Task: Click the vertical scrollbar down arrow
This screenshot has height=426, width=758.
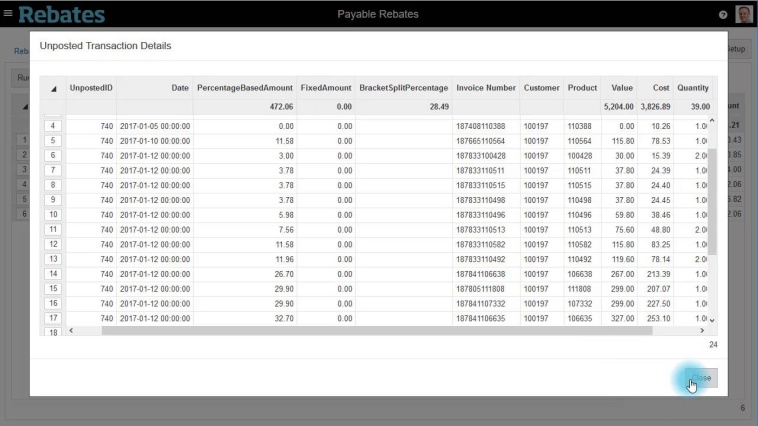Action: (x=712, y=320)
